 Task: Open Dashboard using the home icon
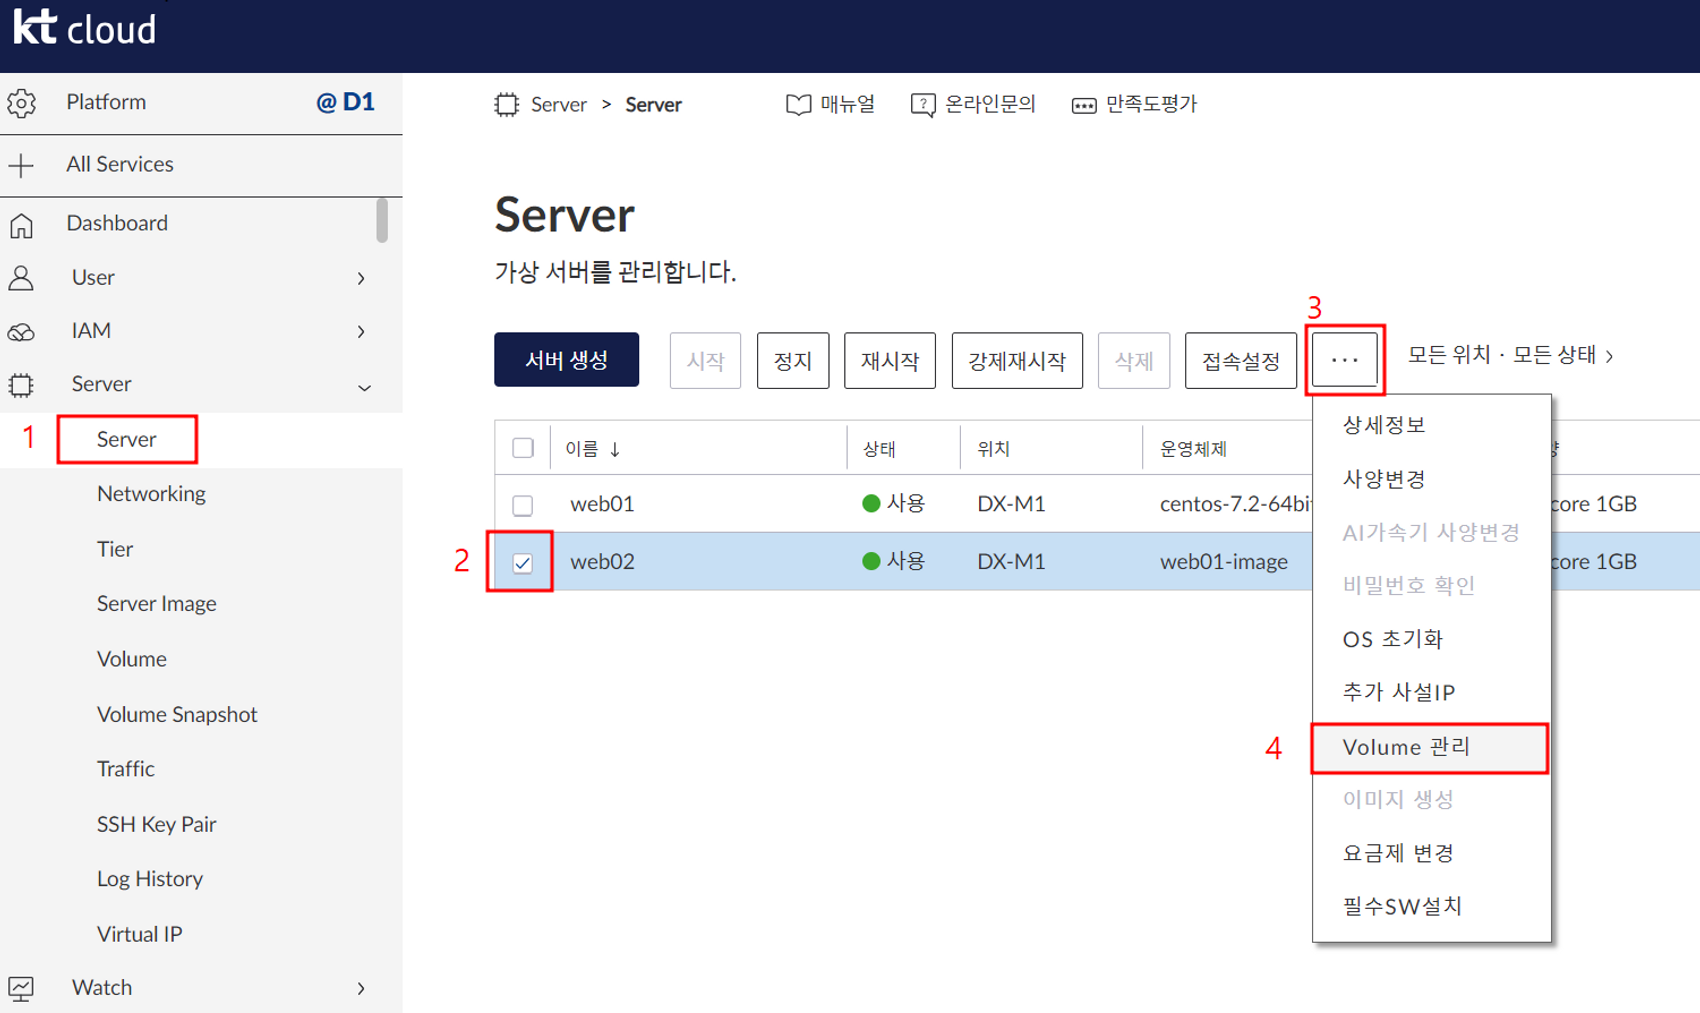(x=22, y=224)
